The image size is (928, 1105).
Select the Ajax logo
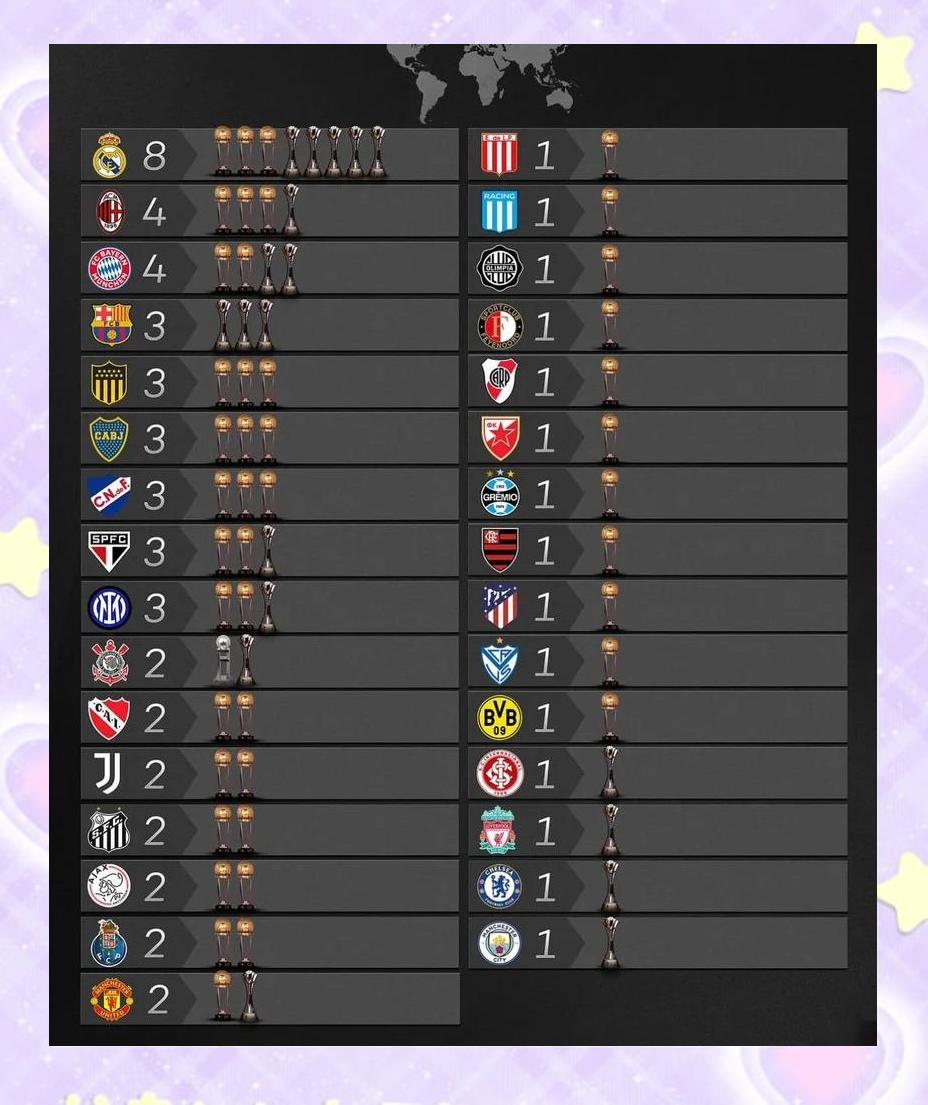[x=109, y=886]
